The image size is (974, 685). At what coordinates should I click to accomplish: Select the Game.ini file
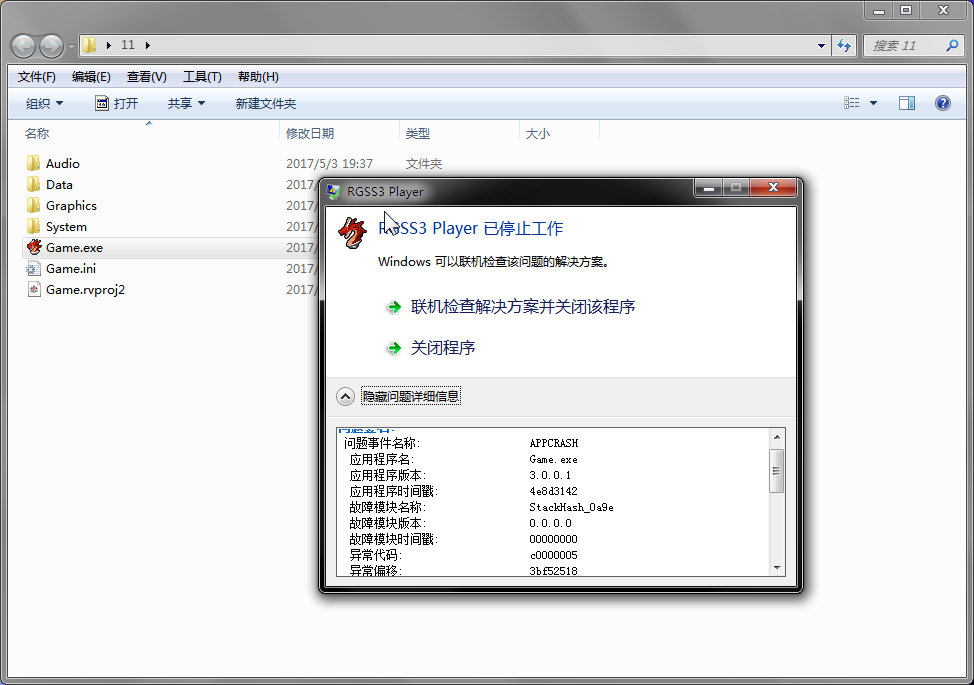(70, 268)
